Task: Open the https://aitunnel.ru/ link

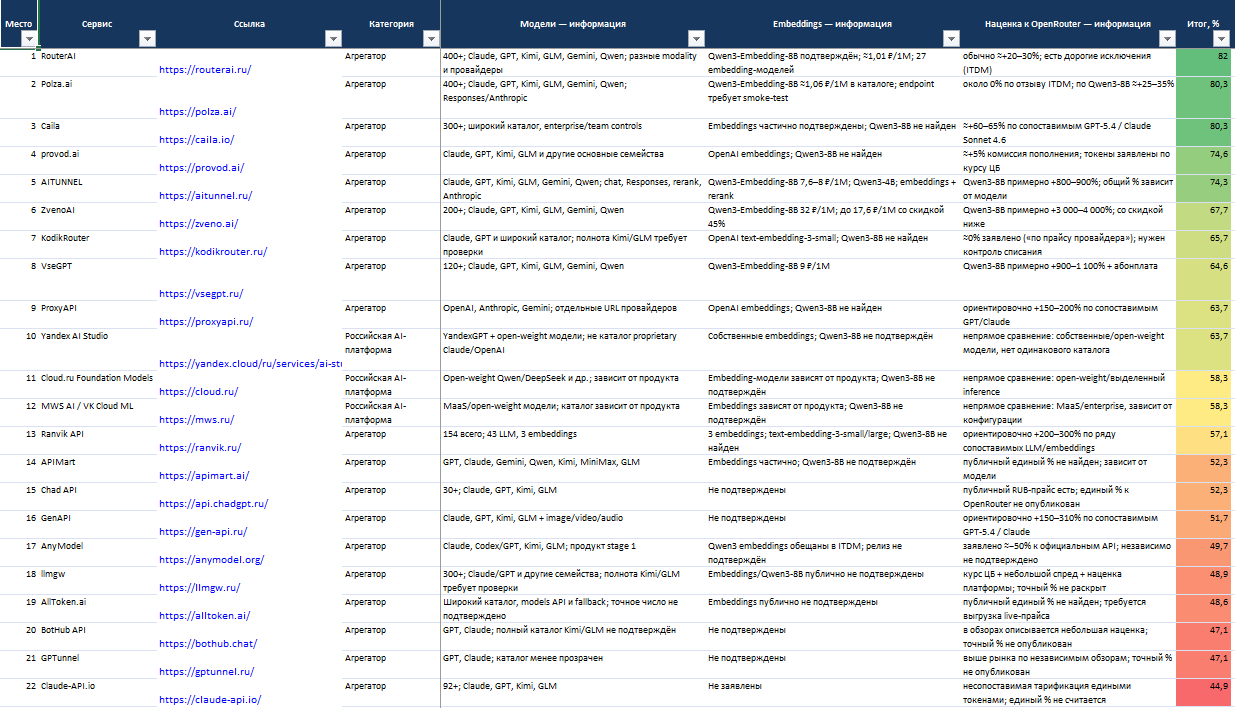Action: tap(205, 196)
